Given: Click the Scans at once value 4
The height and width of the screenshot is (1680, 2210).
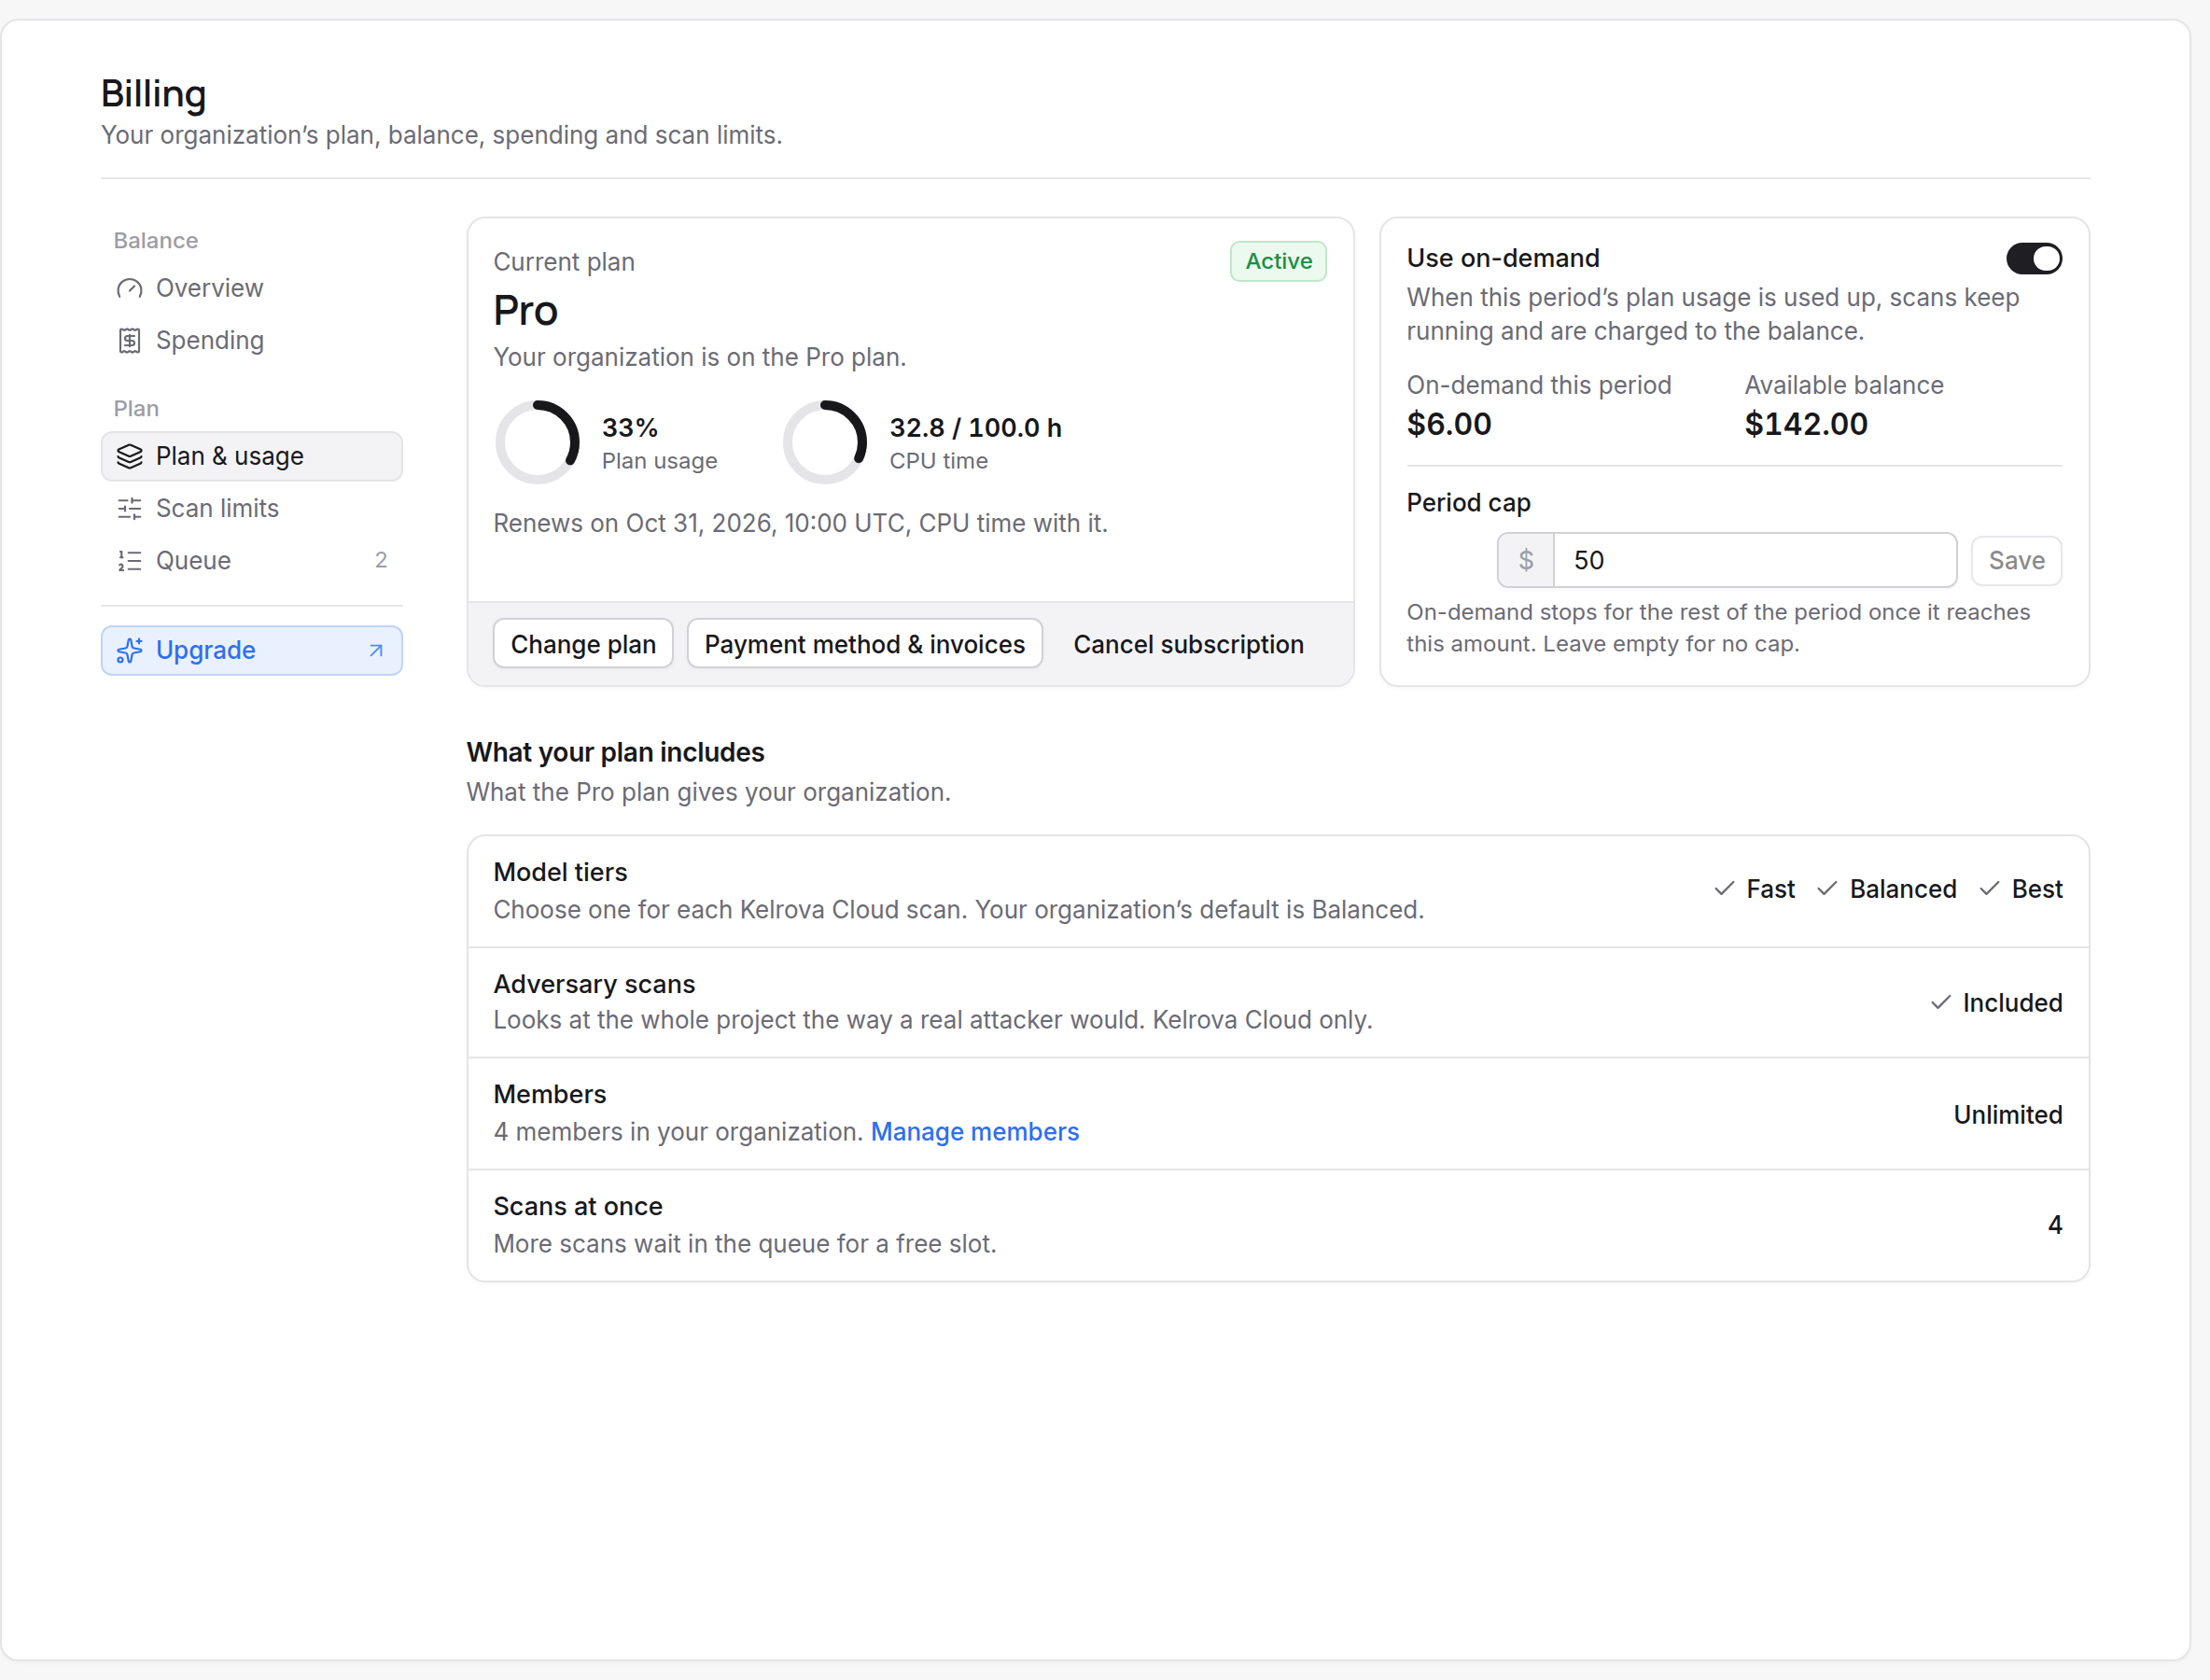Looking at the screenshot, I should click(2055, 1225).
